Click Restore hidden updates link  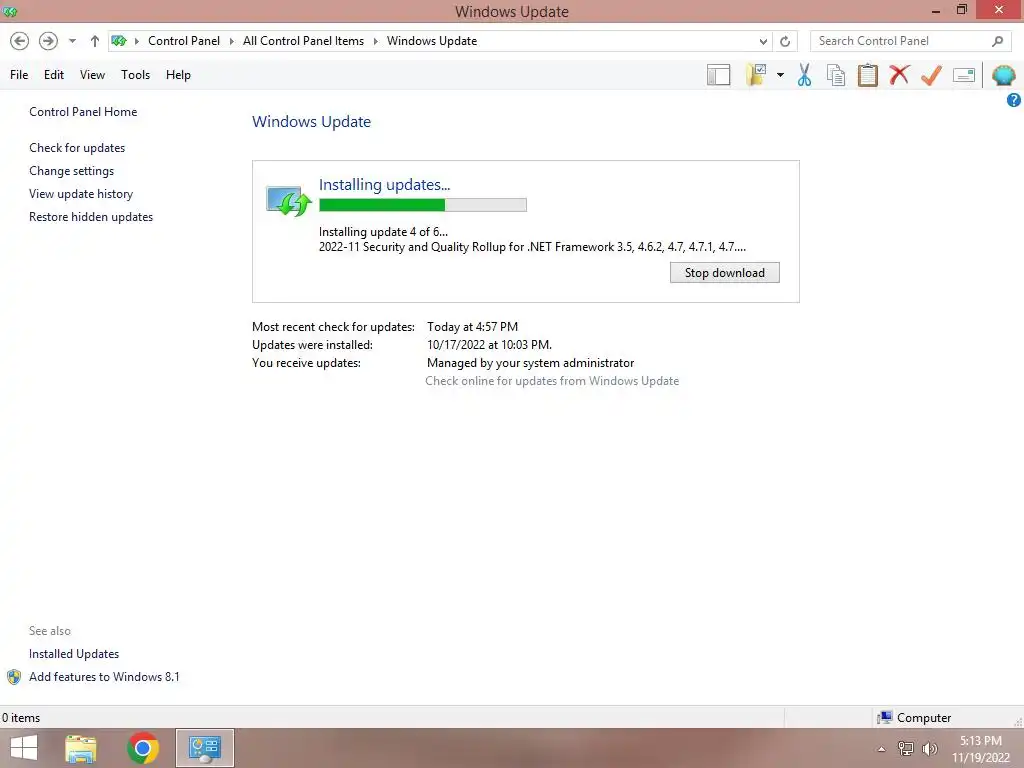(x=91, y=217)
